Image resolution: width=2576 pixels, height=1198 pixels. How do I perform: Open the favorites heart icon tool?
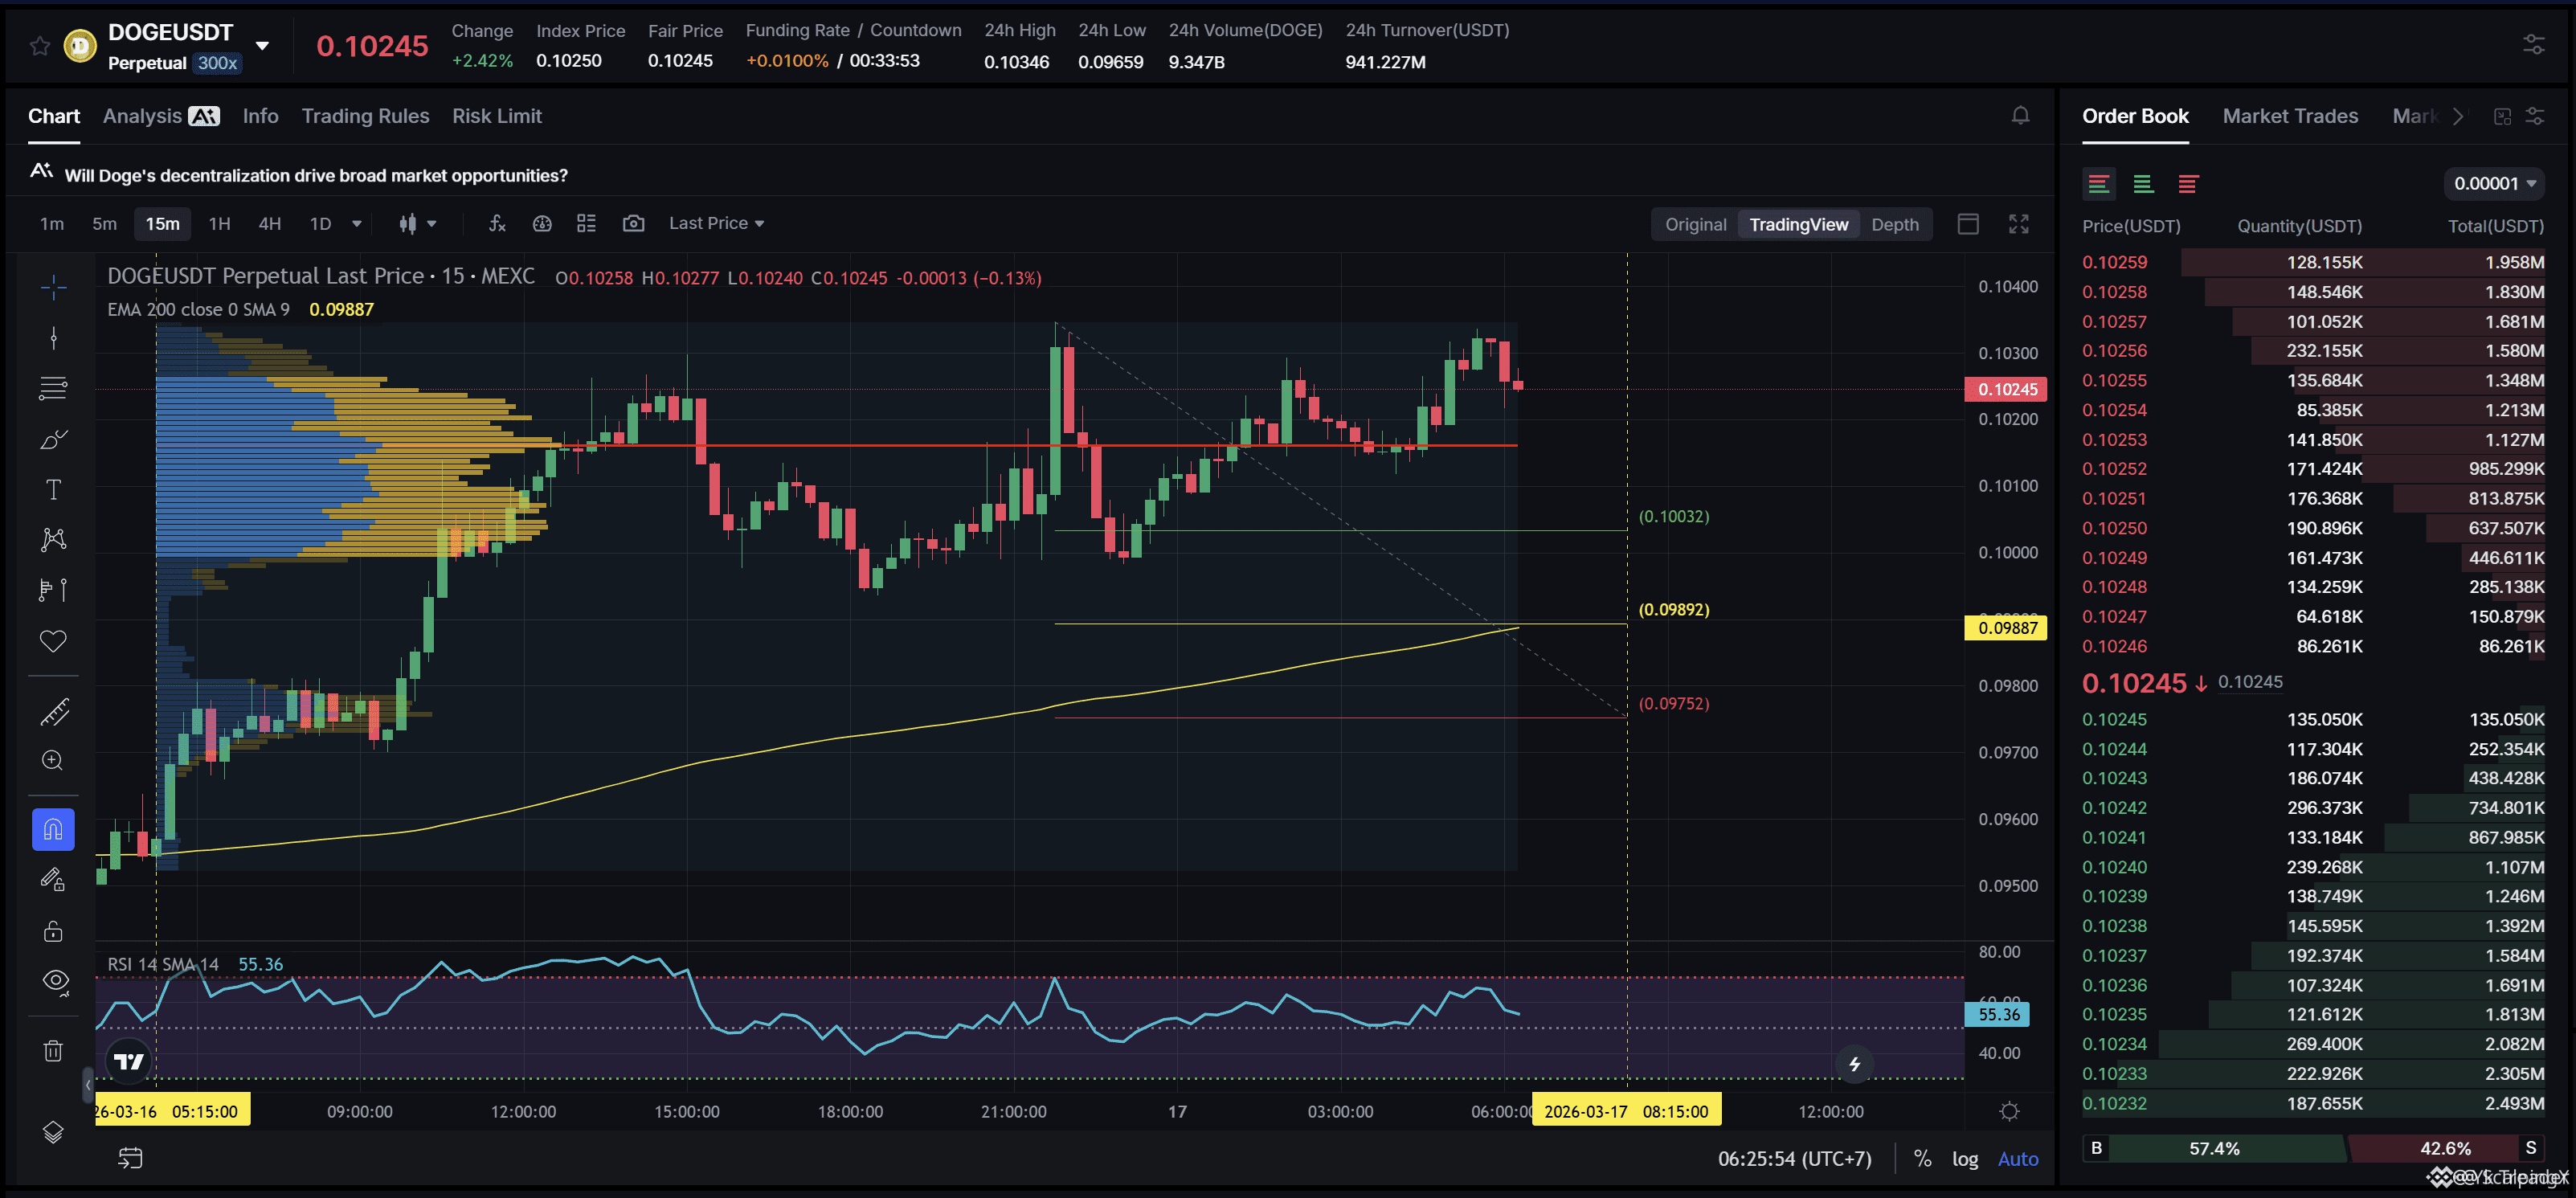(x=53, y=641)
